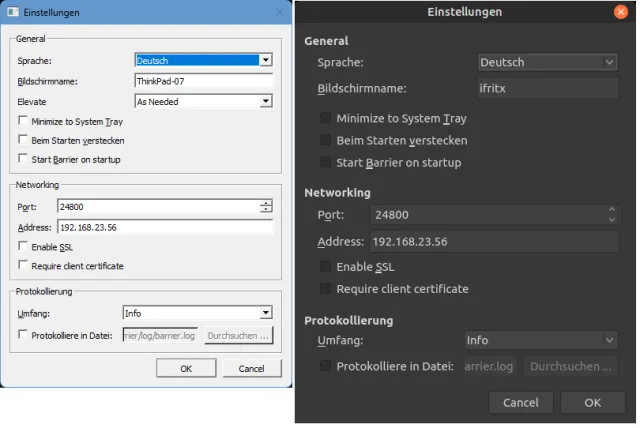Click Cancel button in dark window

[520, 403]
